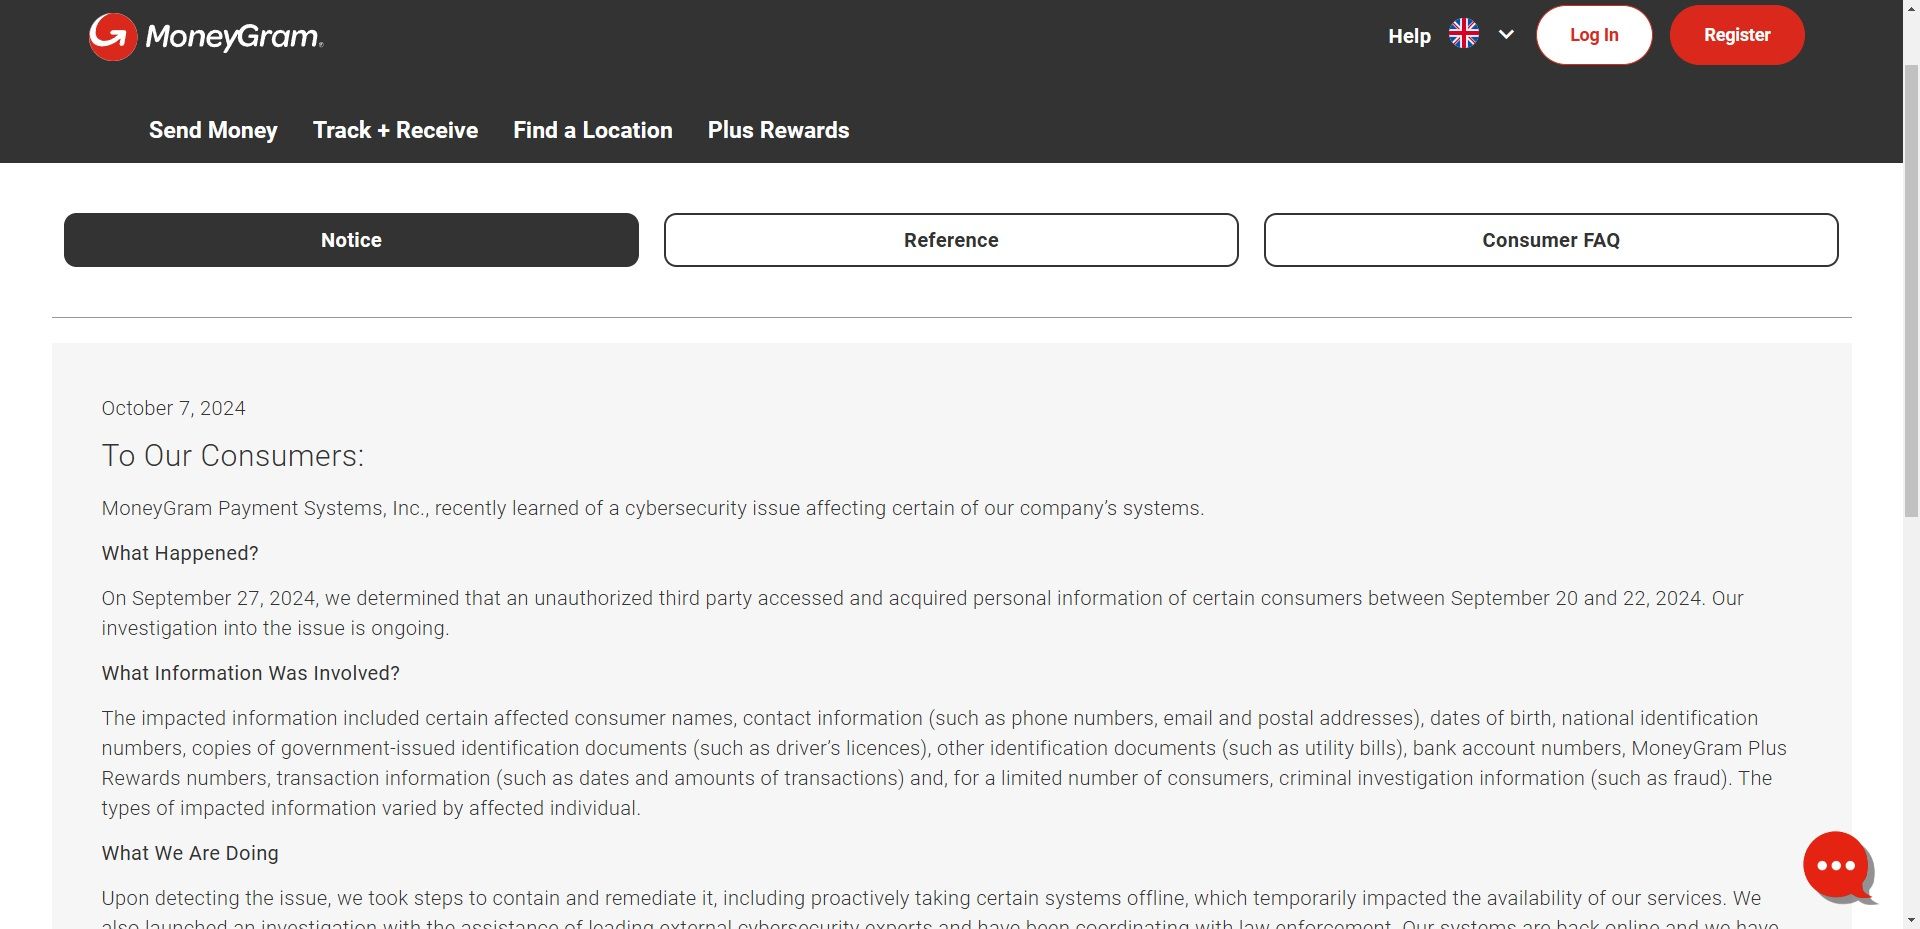
Task: Open Plus Rewards page
Action: pyautogui.click(x=778, y=130)
